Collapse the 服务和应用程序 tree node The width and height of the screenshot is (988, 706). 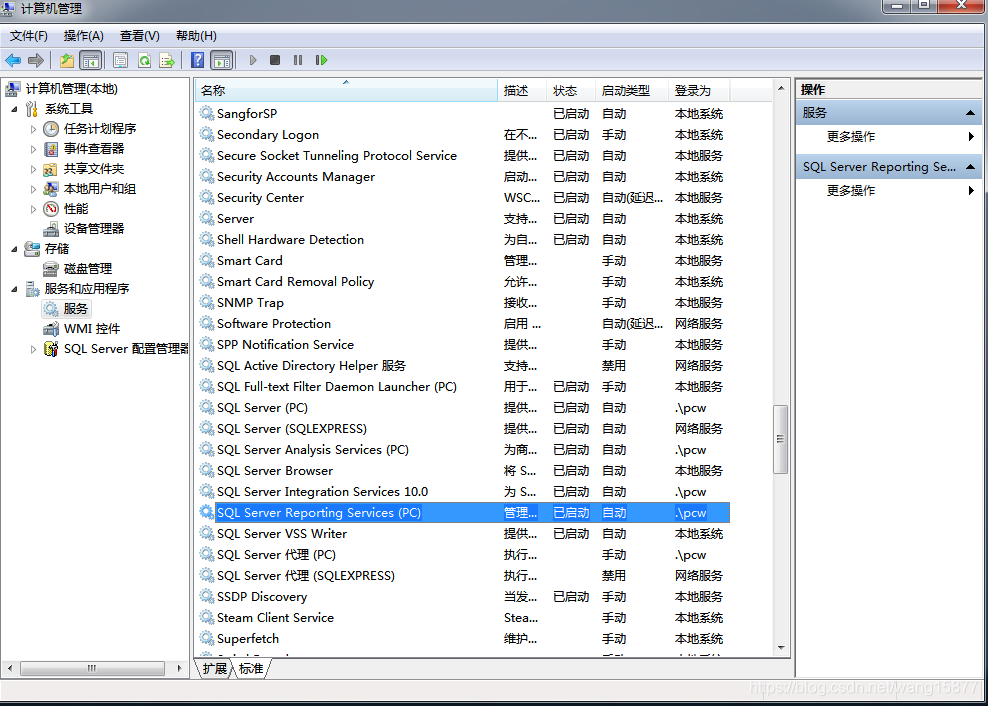click(14, 289)
